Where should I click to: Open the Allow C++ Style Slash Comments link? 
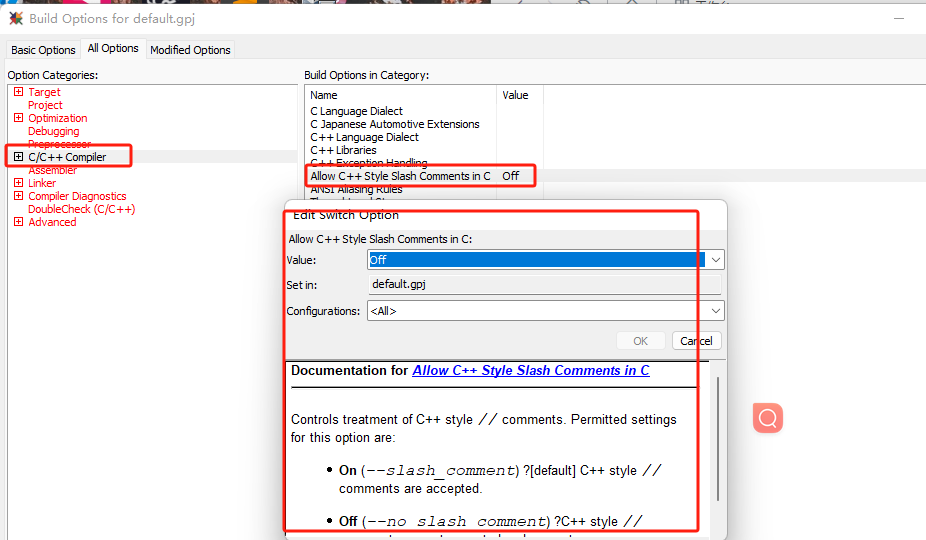click(x=530, y=370)
